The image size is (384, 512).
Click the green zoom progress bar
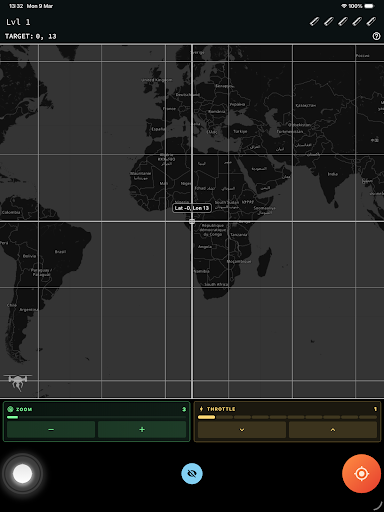tap(96, 417)
